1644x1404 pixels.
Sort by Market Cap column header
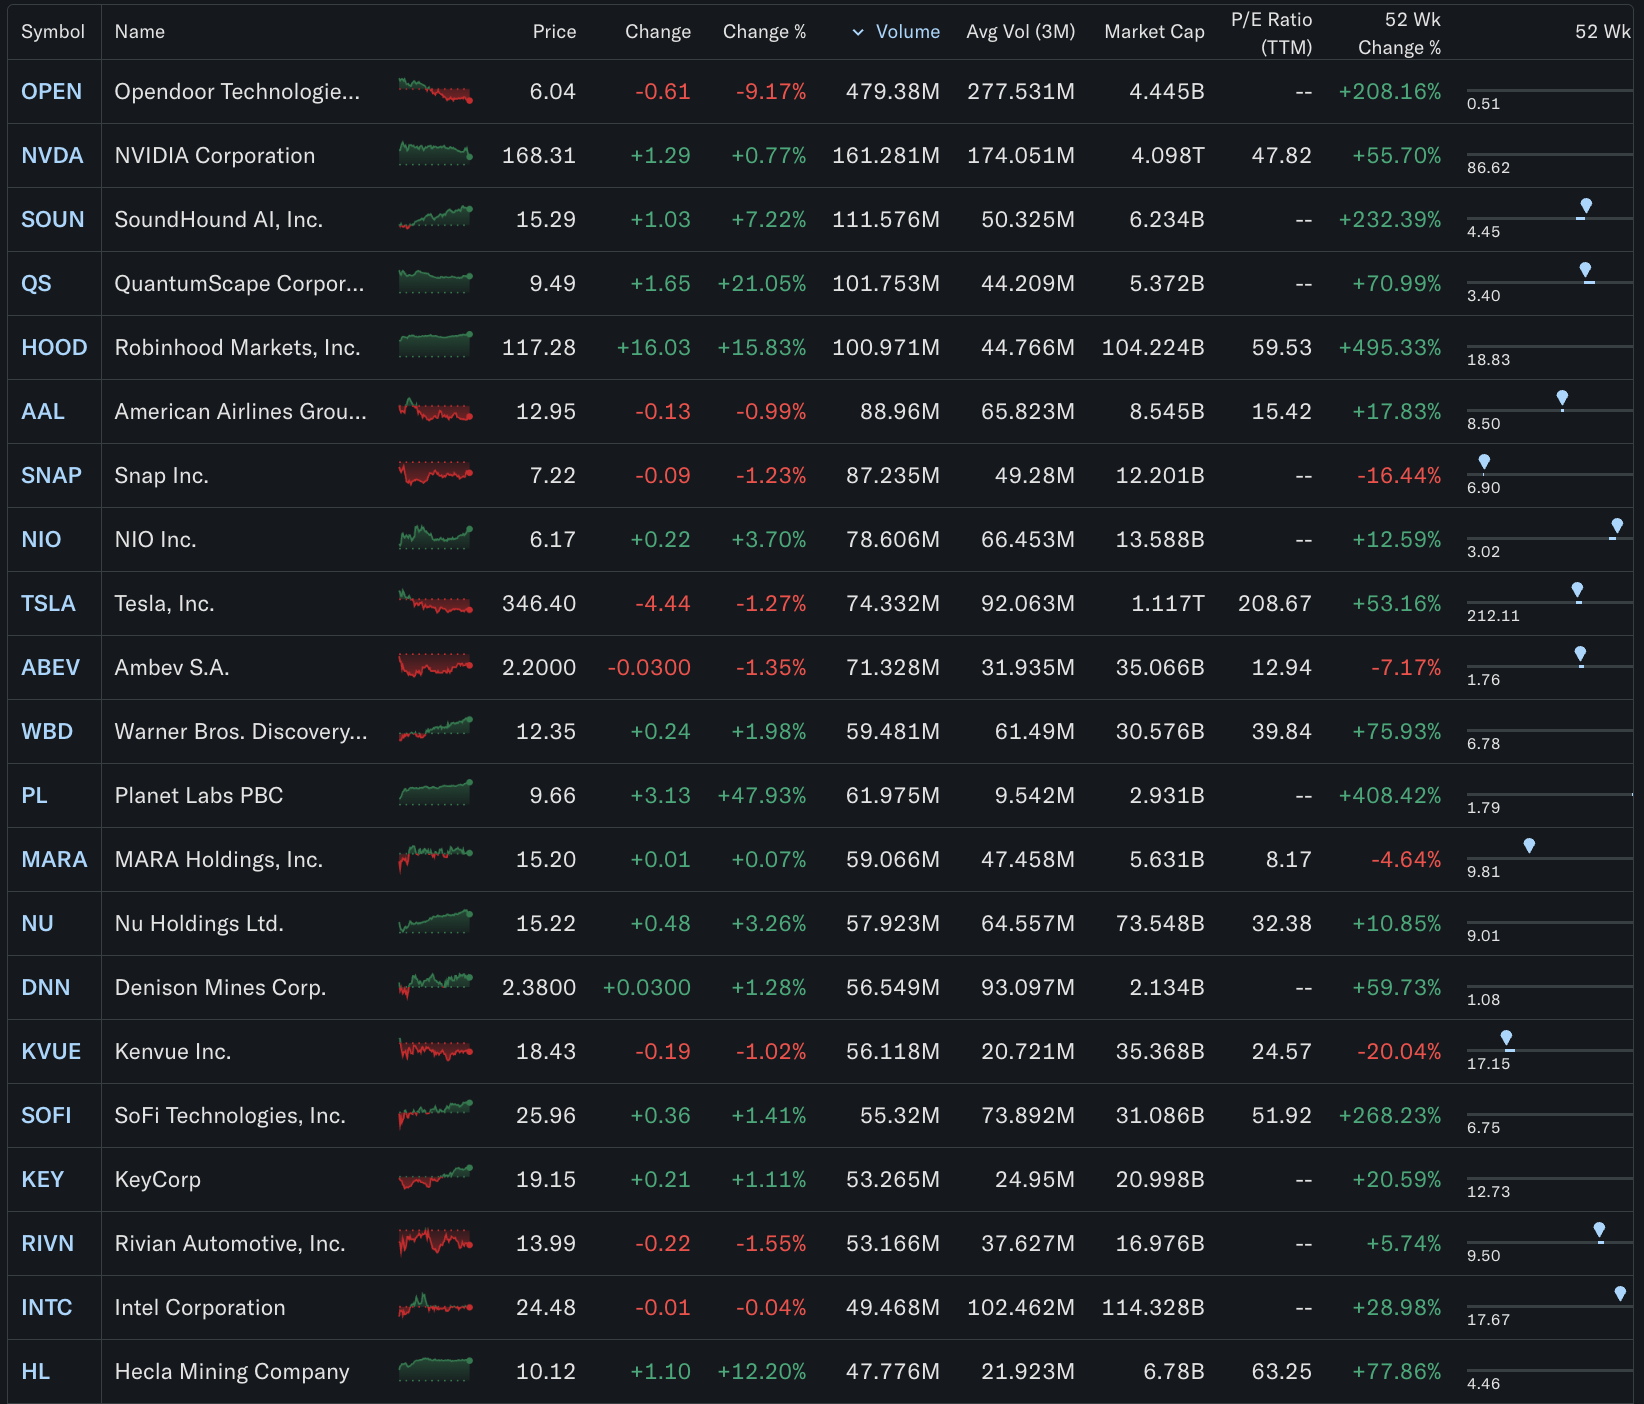(x=1154, y=32)
